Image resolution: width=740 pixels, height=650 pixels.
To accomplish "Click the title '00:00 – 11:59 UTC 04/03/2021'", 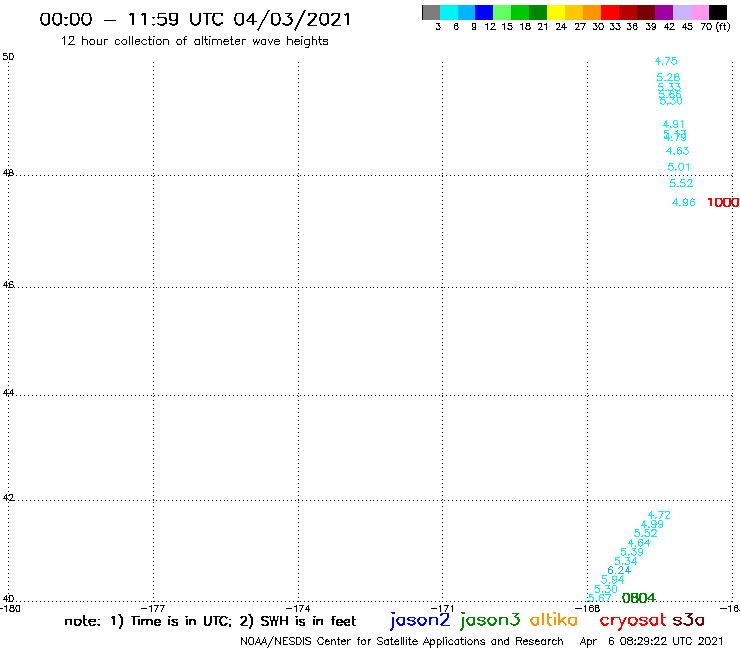I will (195, 19).
